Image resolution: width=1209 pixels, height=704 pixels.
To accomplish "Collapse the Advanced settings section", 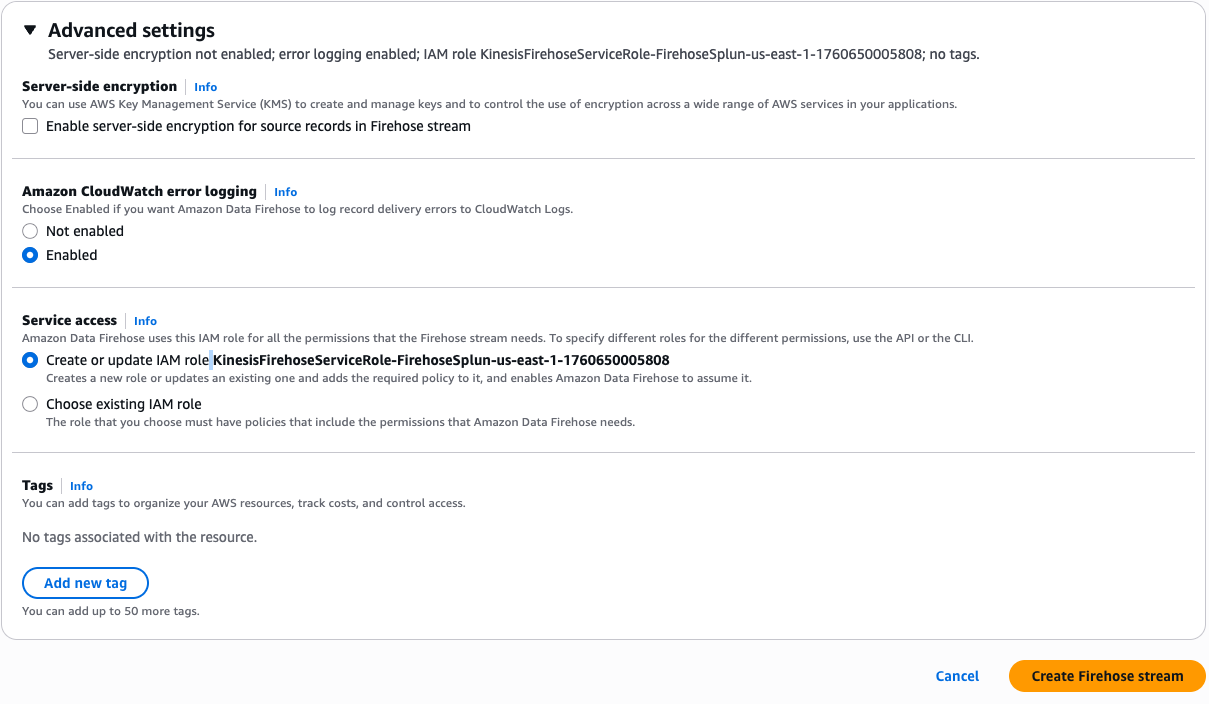I will click(30, 29).
